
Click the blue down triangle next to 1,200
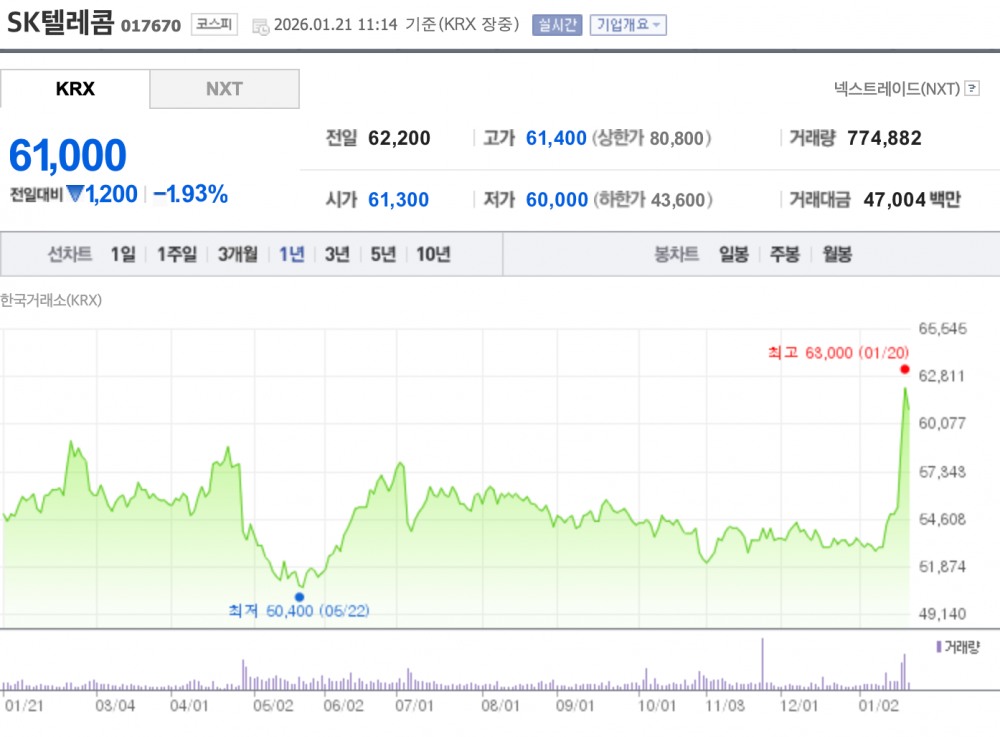(x=75, y=195)
